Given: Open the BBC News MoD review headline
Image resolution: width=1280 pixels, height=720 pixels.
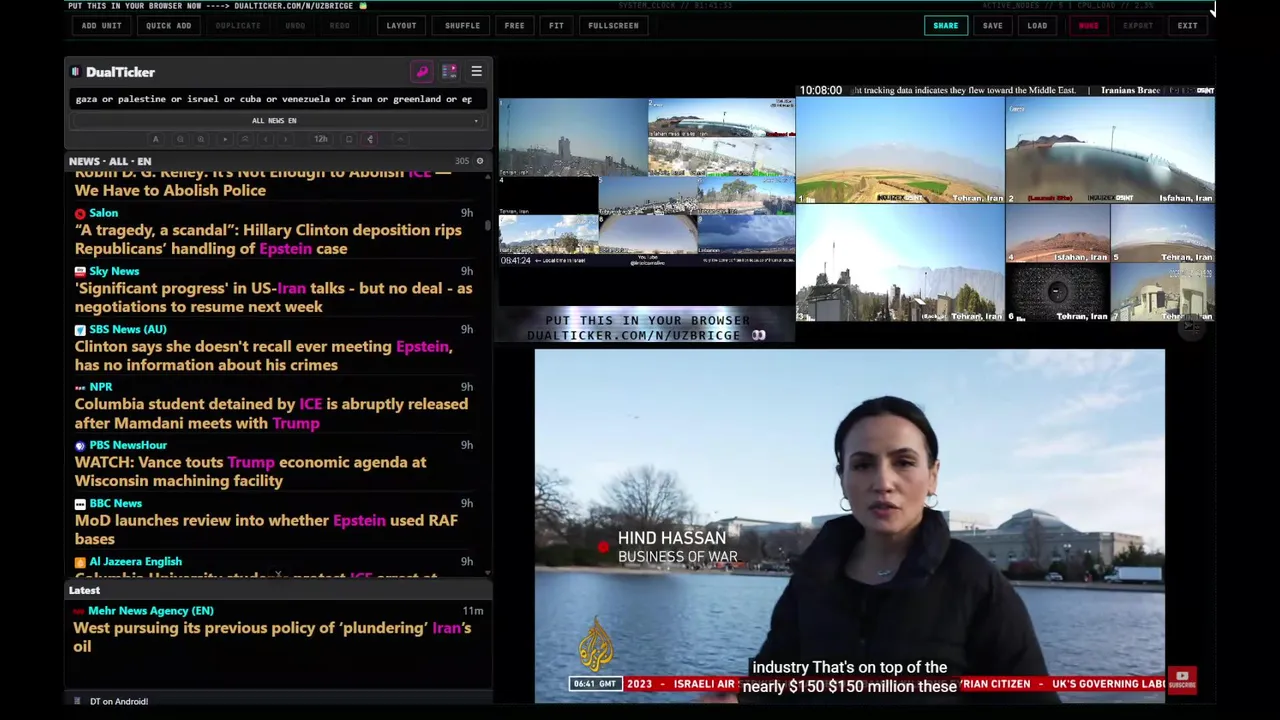Looking at the screenshot, I should [x=266, y=529].
